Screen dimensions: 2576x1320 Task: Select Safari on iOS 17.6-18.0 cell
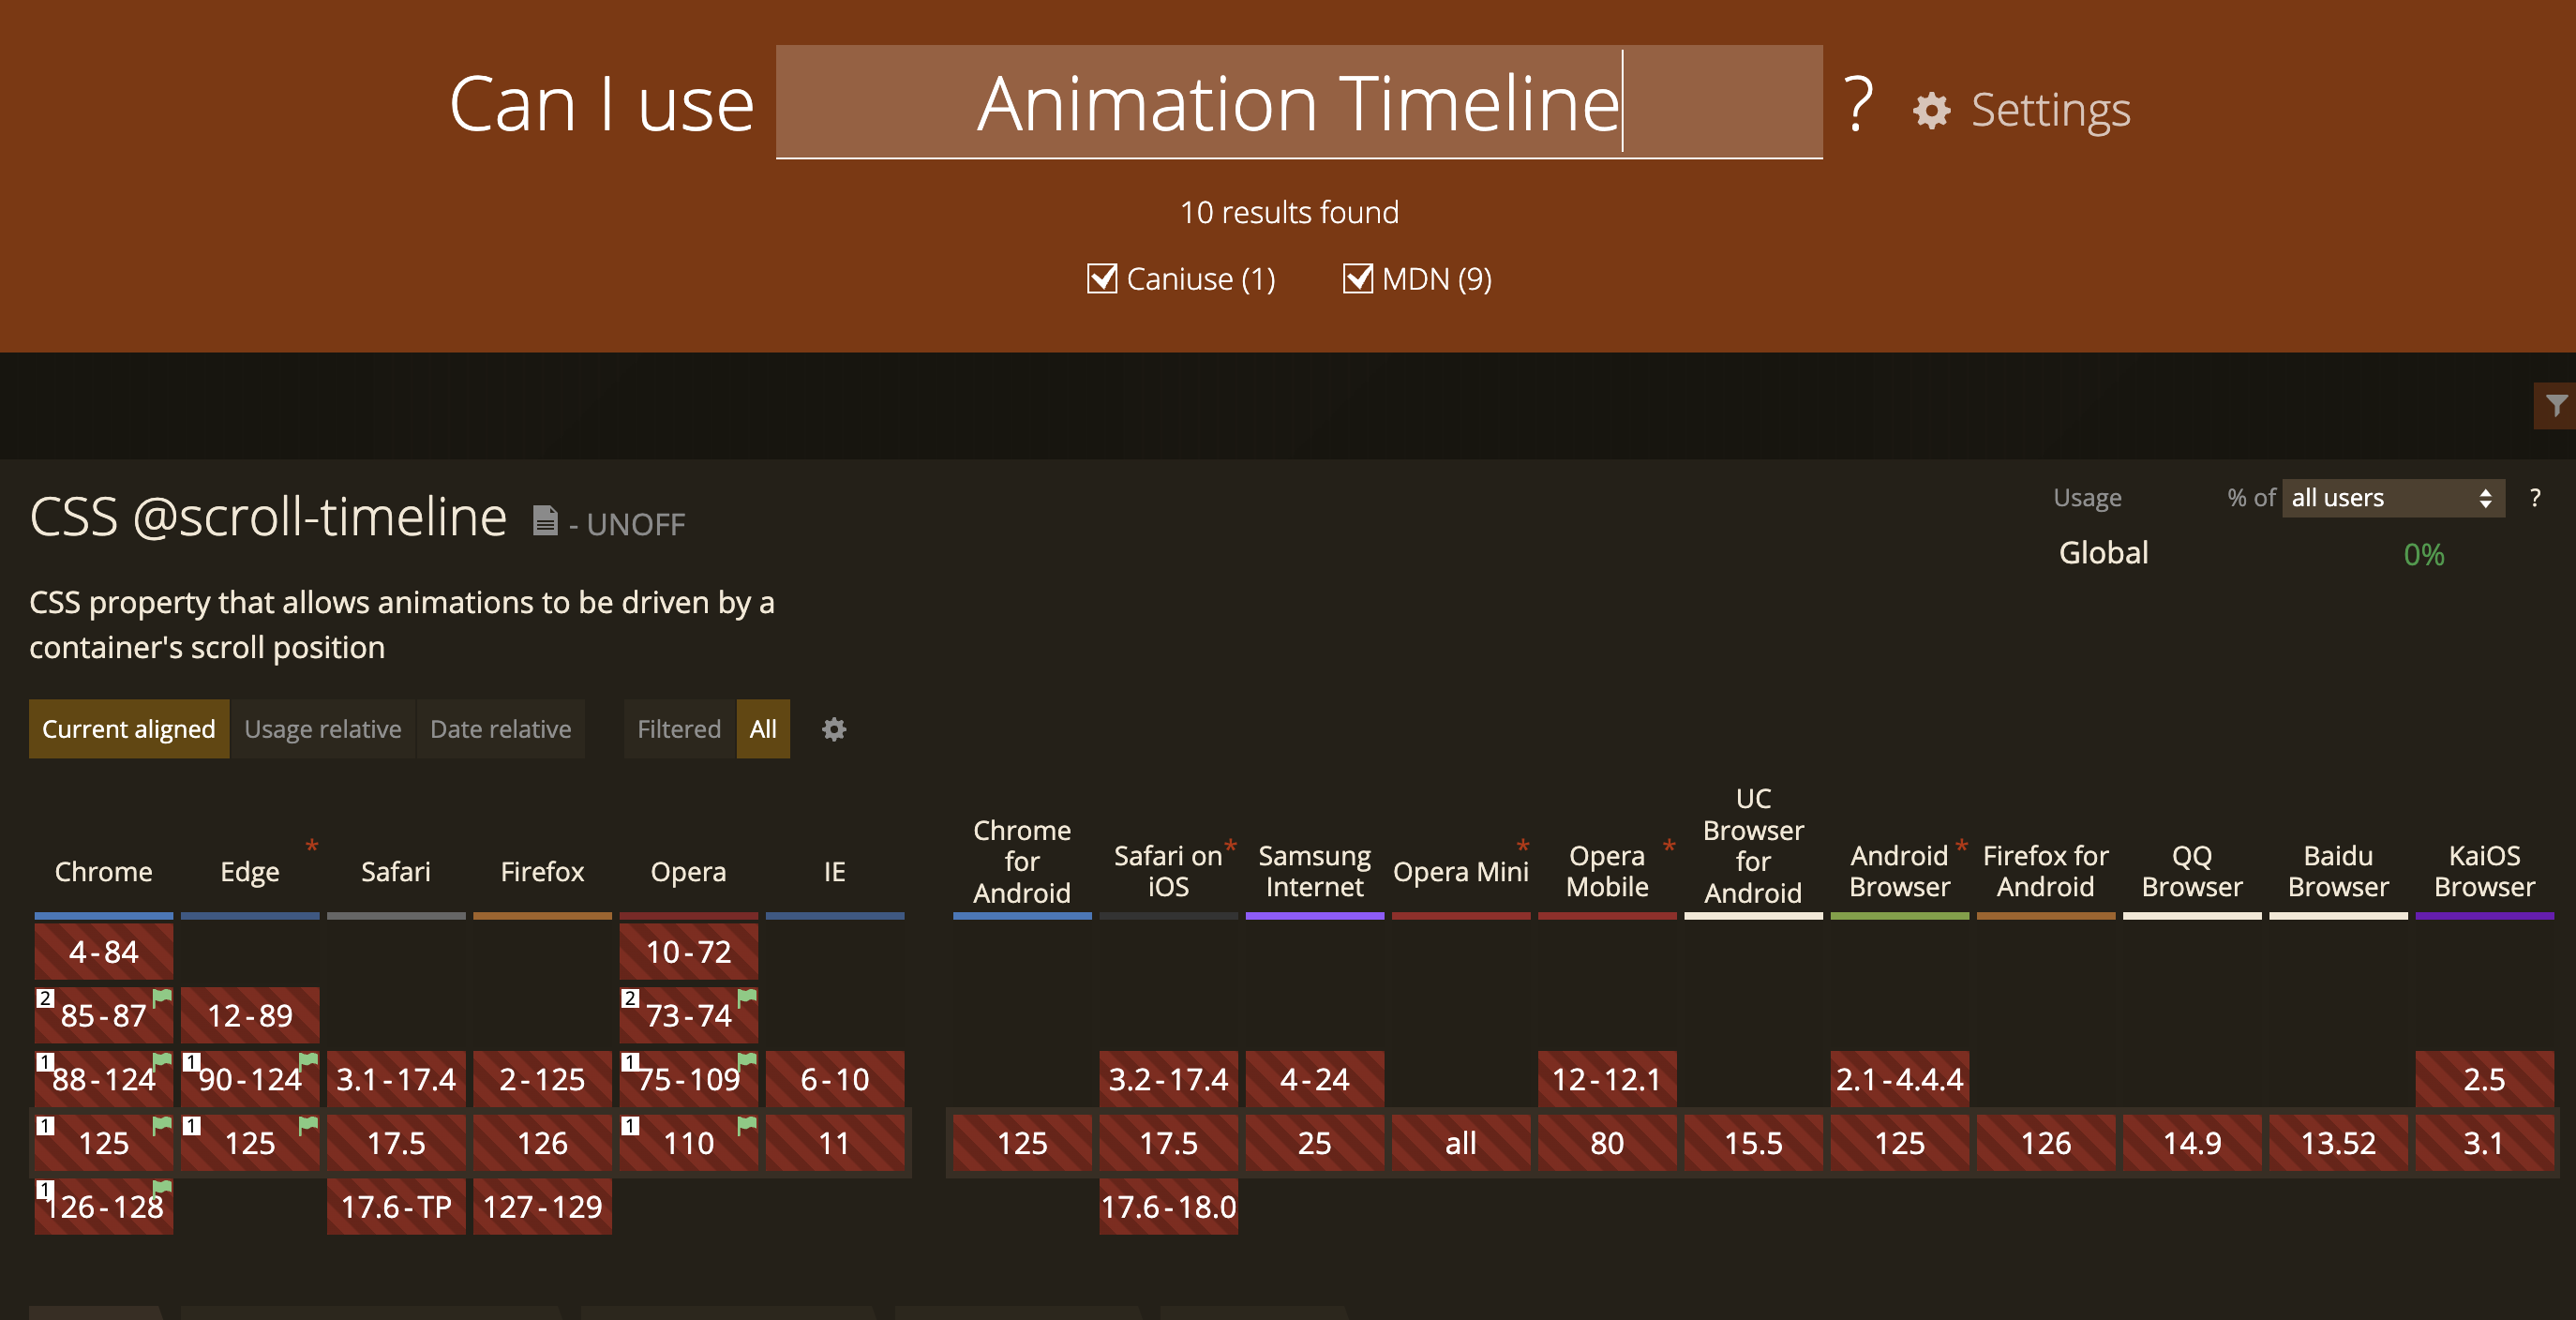[x=1168, y=1207]
